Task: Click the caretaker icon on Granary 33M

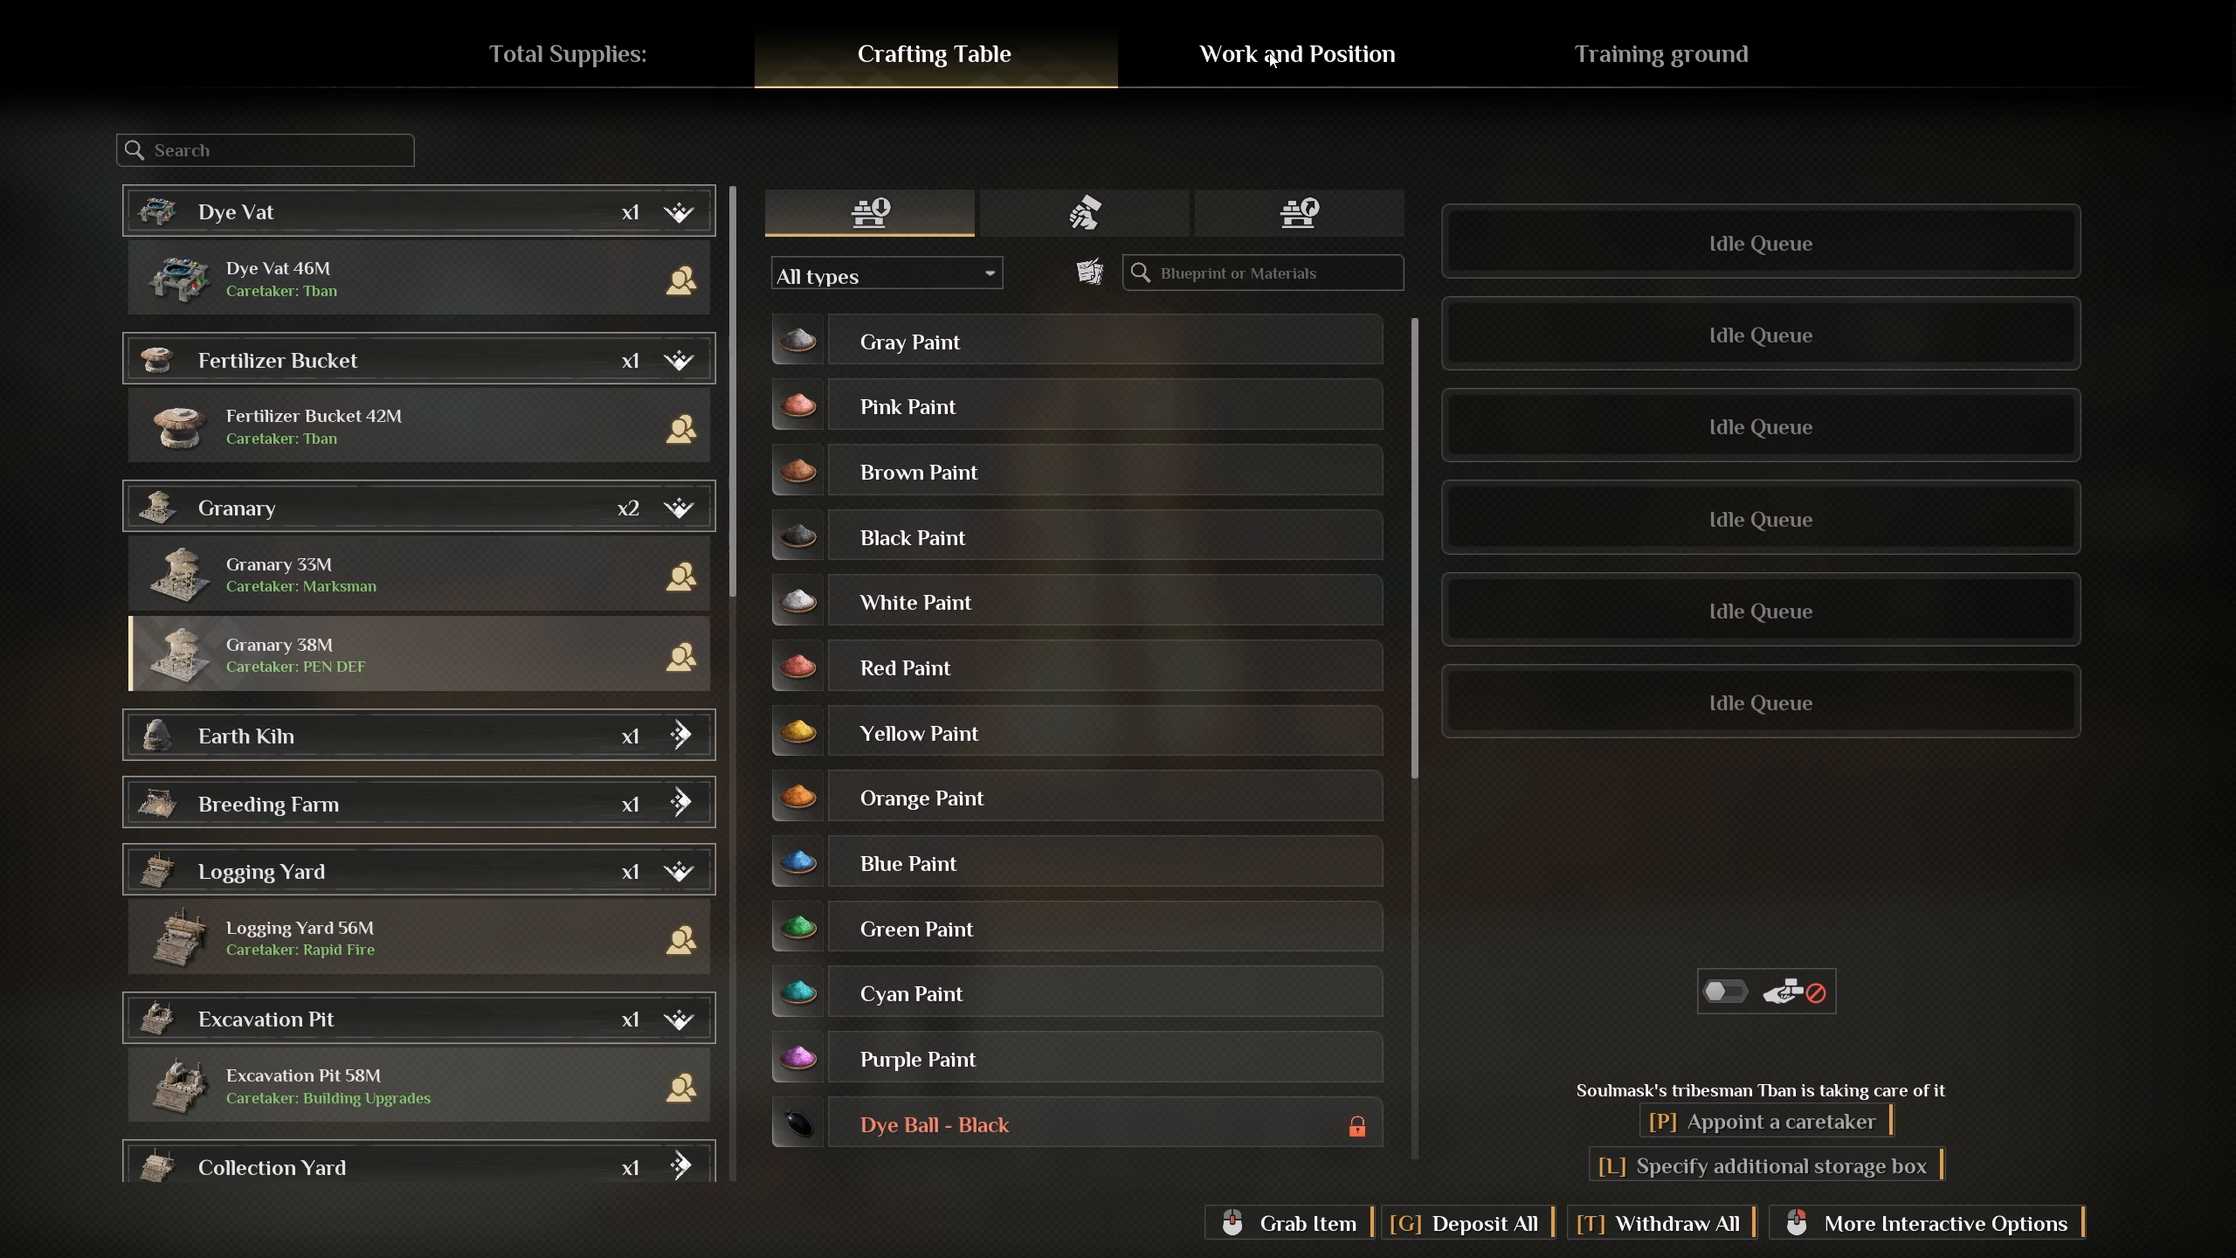Action: 681,576
